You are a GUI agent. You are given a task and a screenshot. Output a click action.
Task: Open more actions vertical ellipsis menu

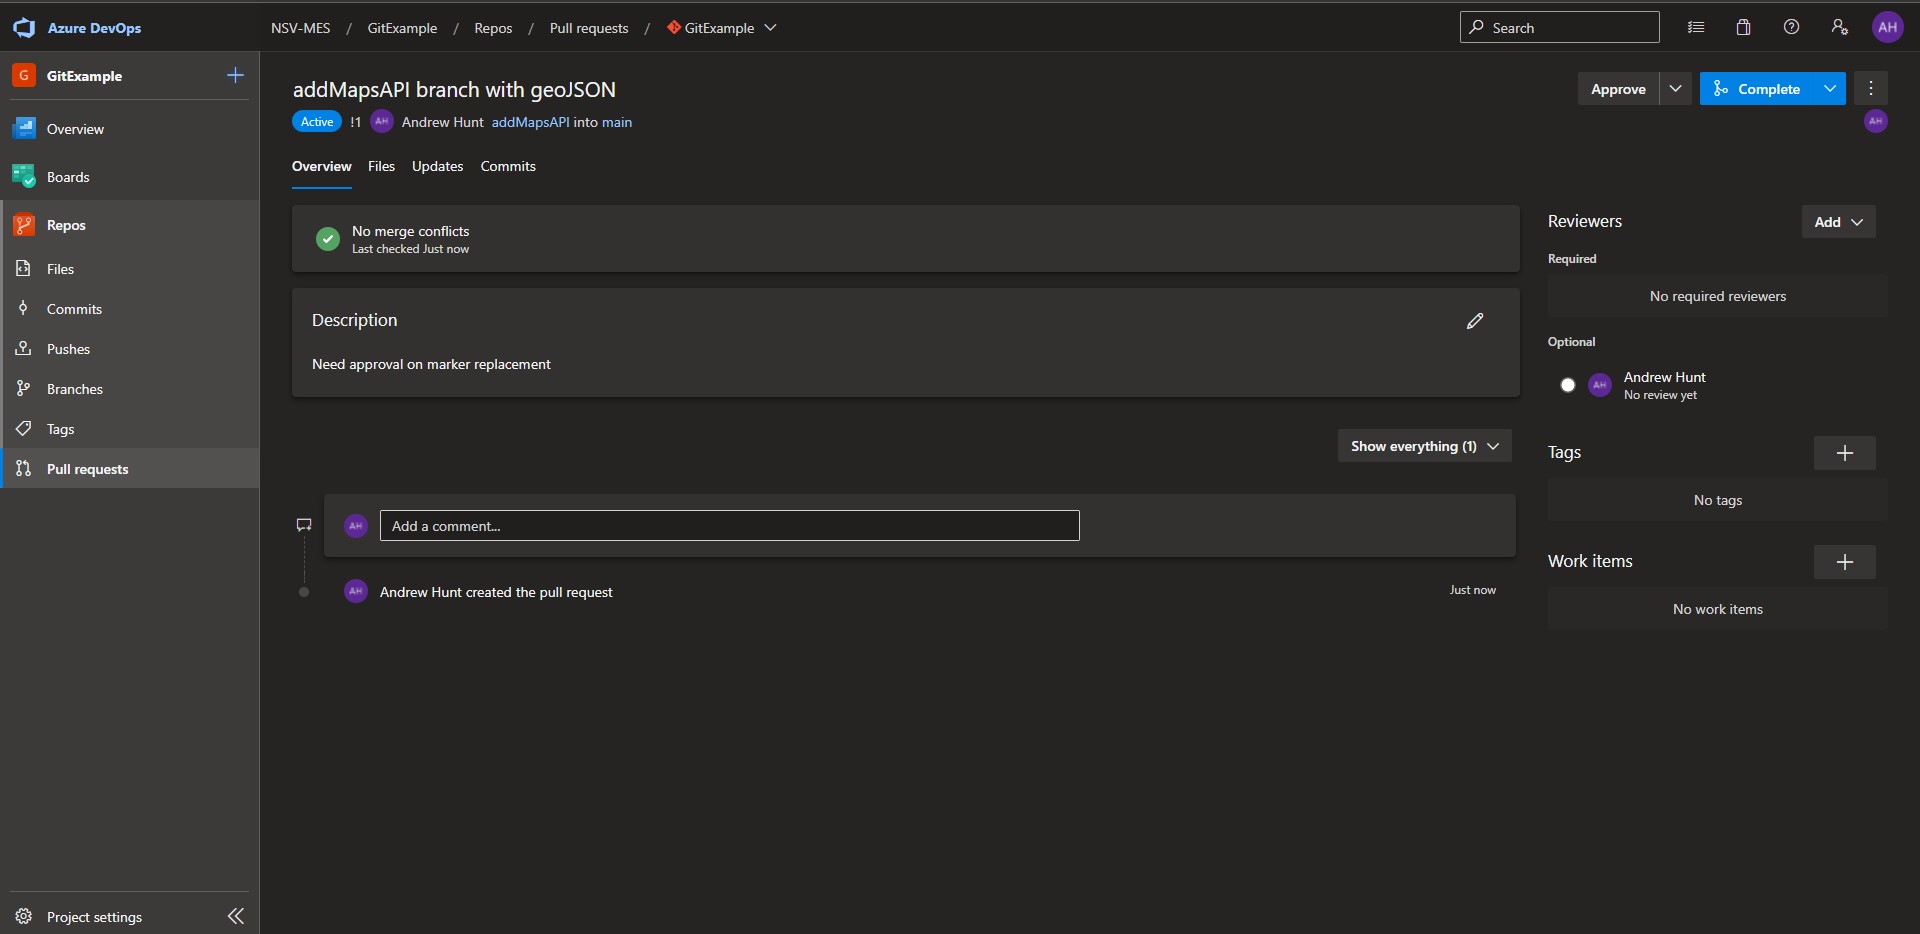(x=1871, y=88)
